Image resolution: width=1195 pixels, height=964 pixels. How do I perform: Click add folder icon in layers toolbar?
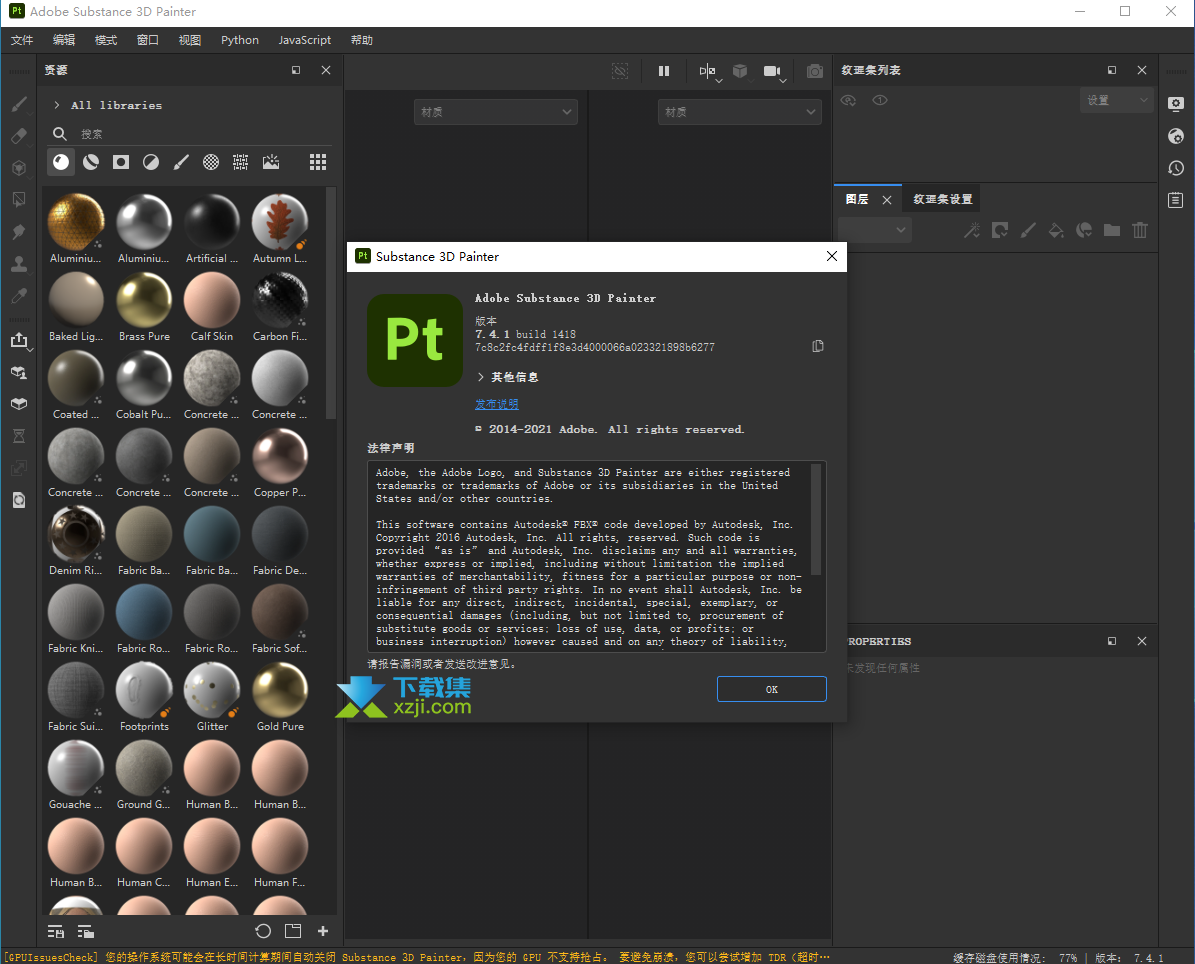(1112, 229)
